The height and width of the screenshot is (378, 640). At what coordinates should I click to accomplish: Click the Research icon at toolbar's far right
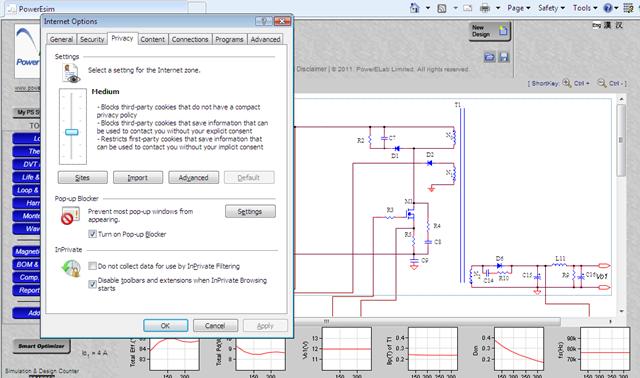click(629, 8)
